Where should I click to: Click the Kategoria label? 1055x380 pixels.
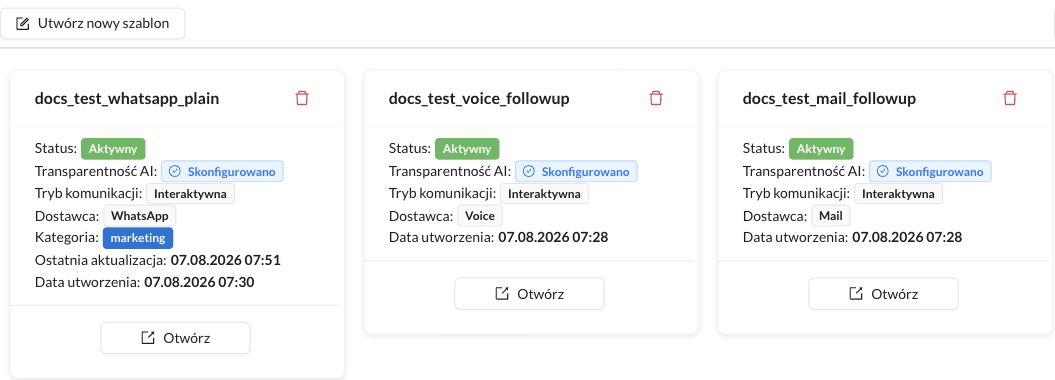click(67, 238)
